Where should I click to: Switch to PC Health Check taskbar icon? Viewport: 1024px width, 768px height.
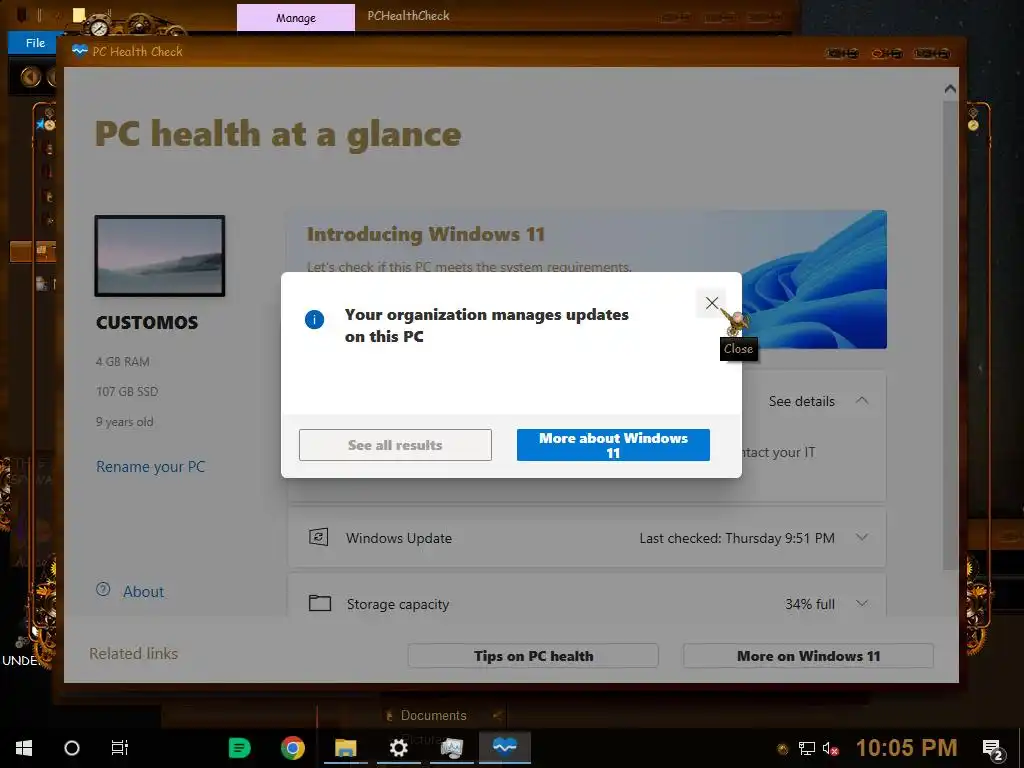505,746
